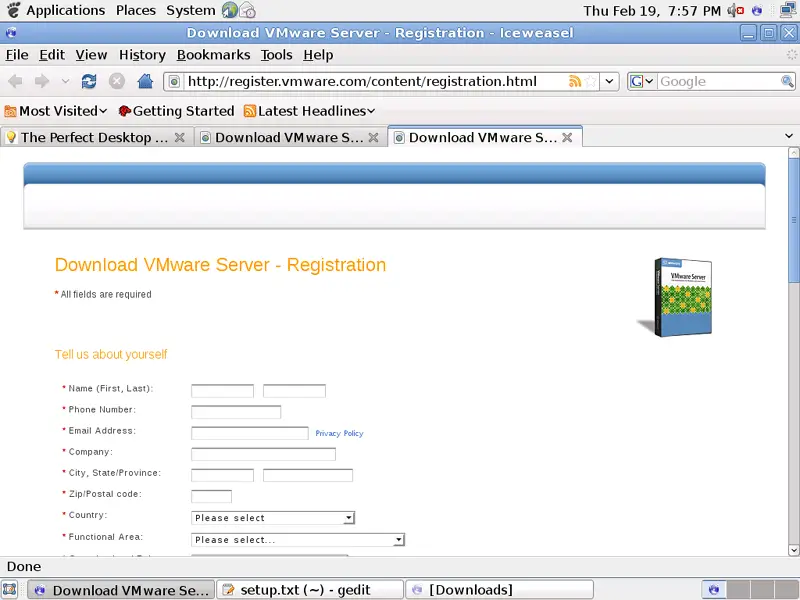Expand the Most Visited bookmarks folder
Viewport: 800px width, 600px height.
(x=56, y=111)
